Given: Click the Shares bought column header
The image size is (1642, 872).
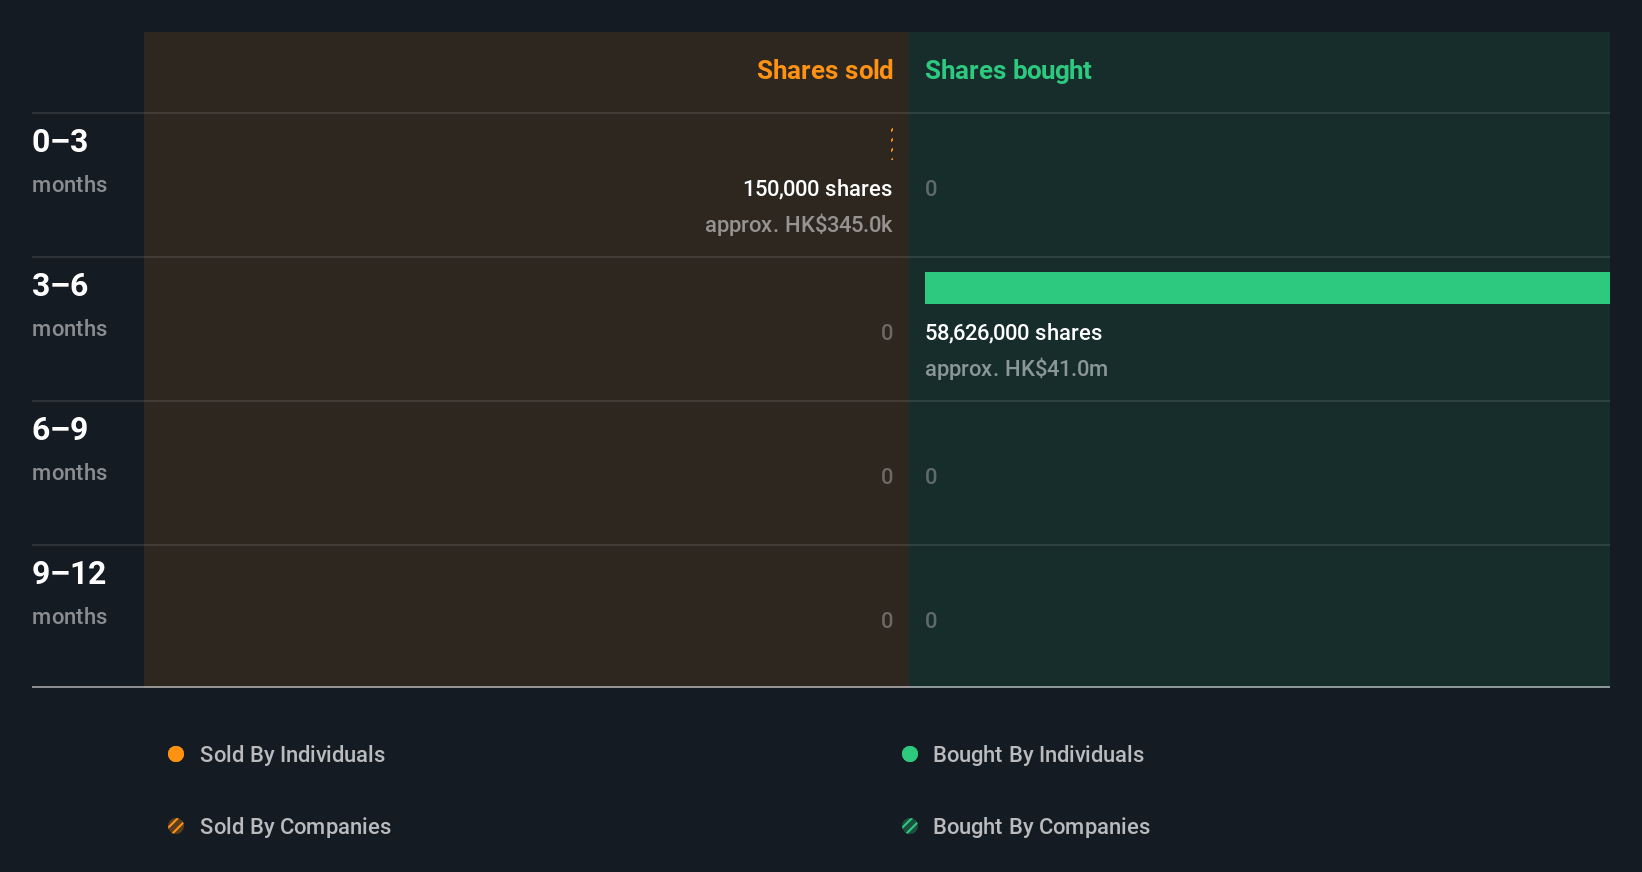Looking at the screenshot, I should pyautogui.click(x=1008, y=70).
